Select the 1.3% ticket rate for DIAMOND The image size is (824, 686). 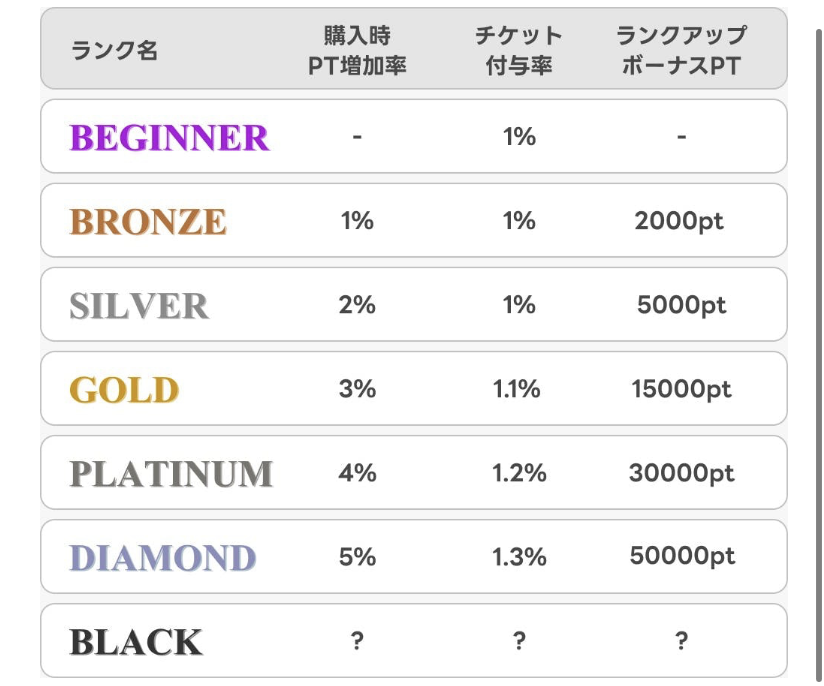point(519,557)
